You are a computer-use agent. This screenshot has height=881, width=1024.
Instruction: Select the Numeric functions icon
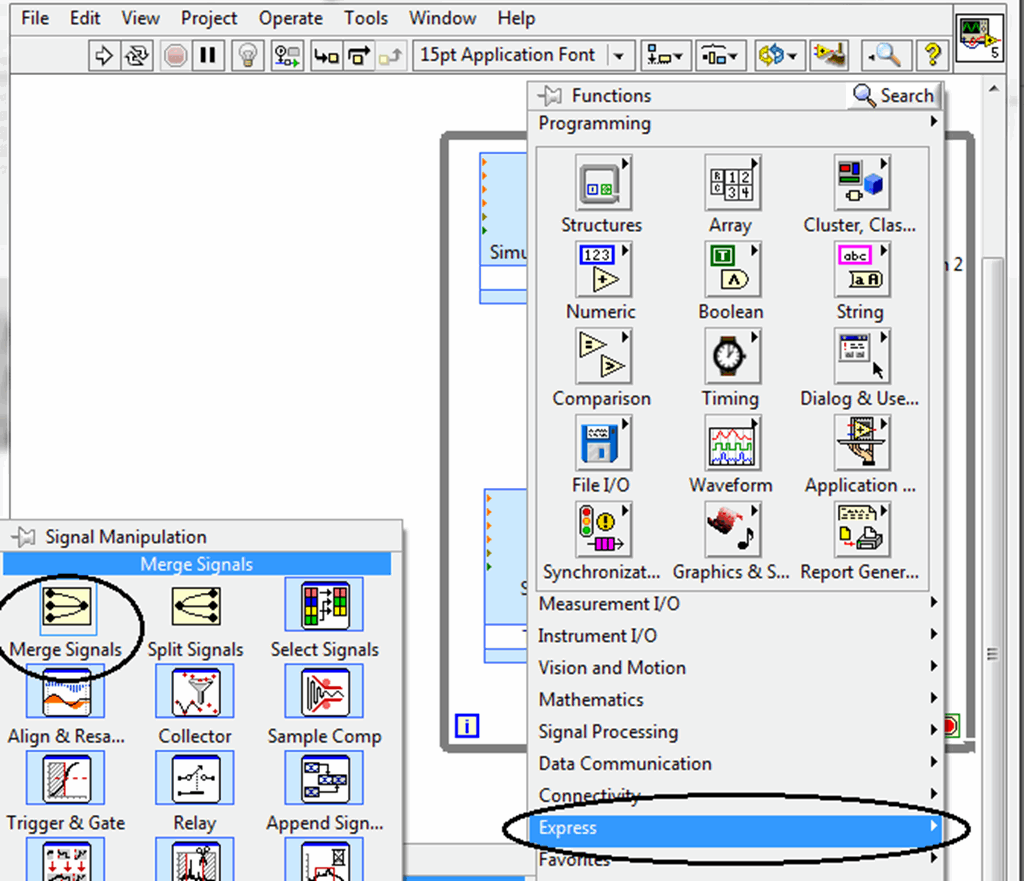pyautogui.click(x=601, y=268)
